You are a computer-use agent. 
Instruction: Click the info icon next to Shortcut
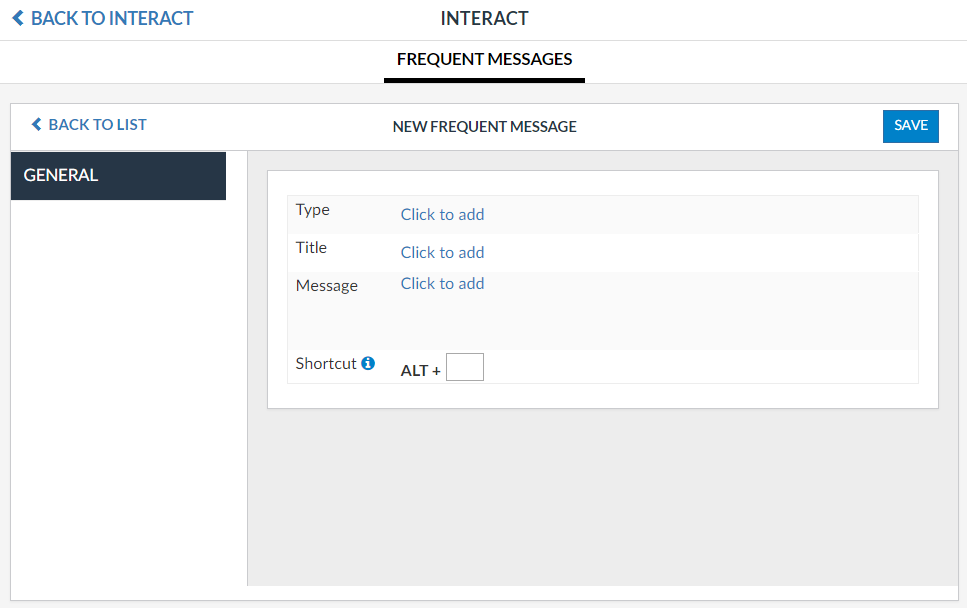368,364
